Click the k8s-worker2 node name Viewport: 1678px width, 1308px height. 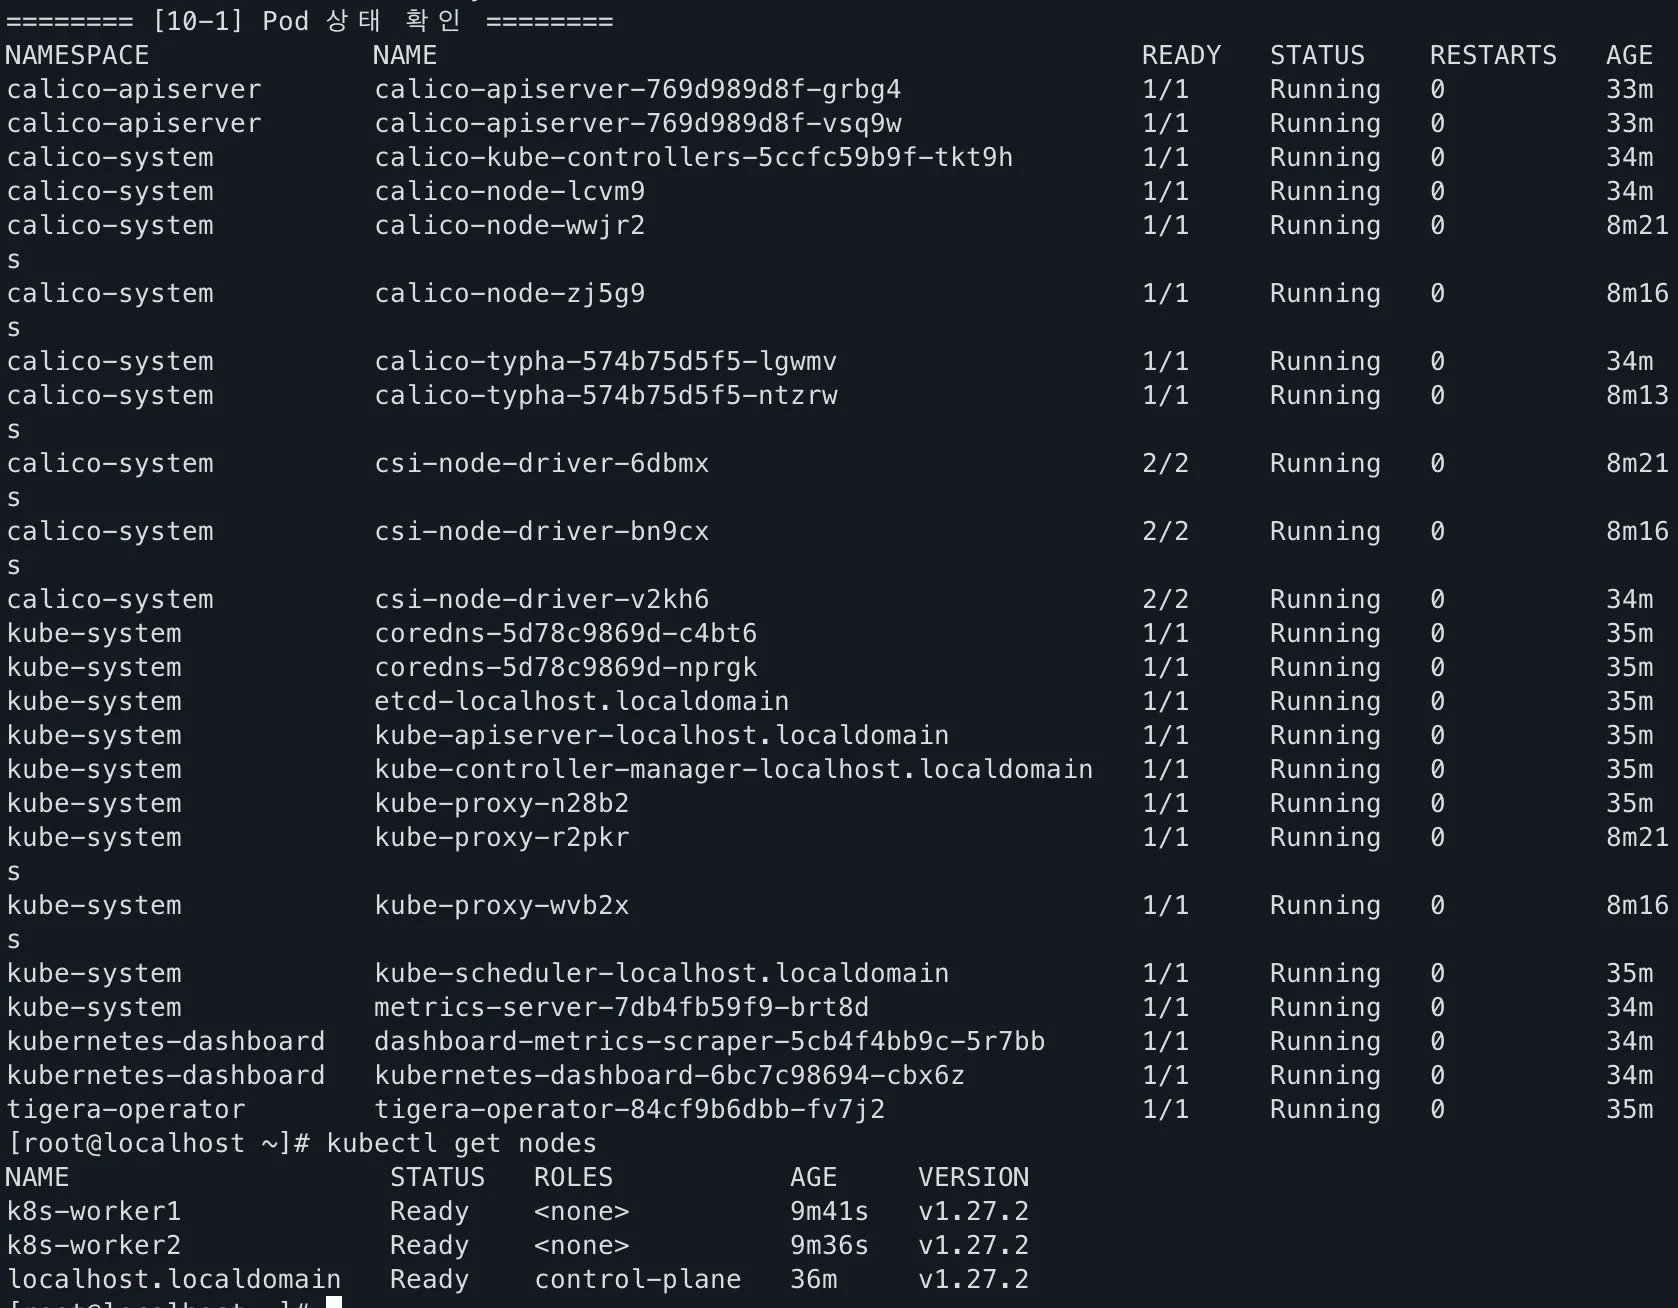click(x=94, y=1246)
